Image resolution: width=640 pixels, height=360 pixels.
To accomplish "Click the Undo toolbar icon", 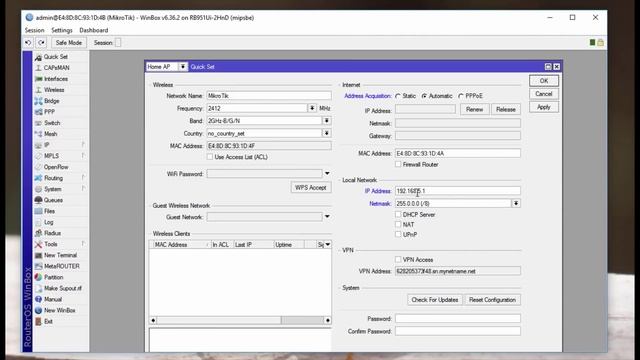I will [x=28, y=42].
